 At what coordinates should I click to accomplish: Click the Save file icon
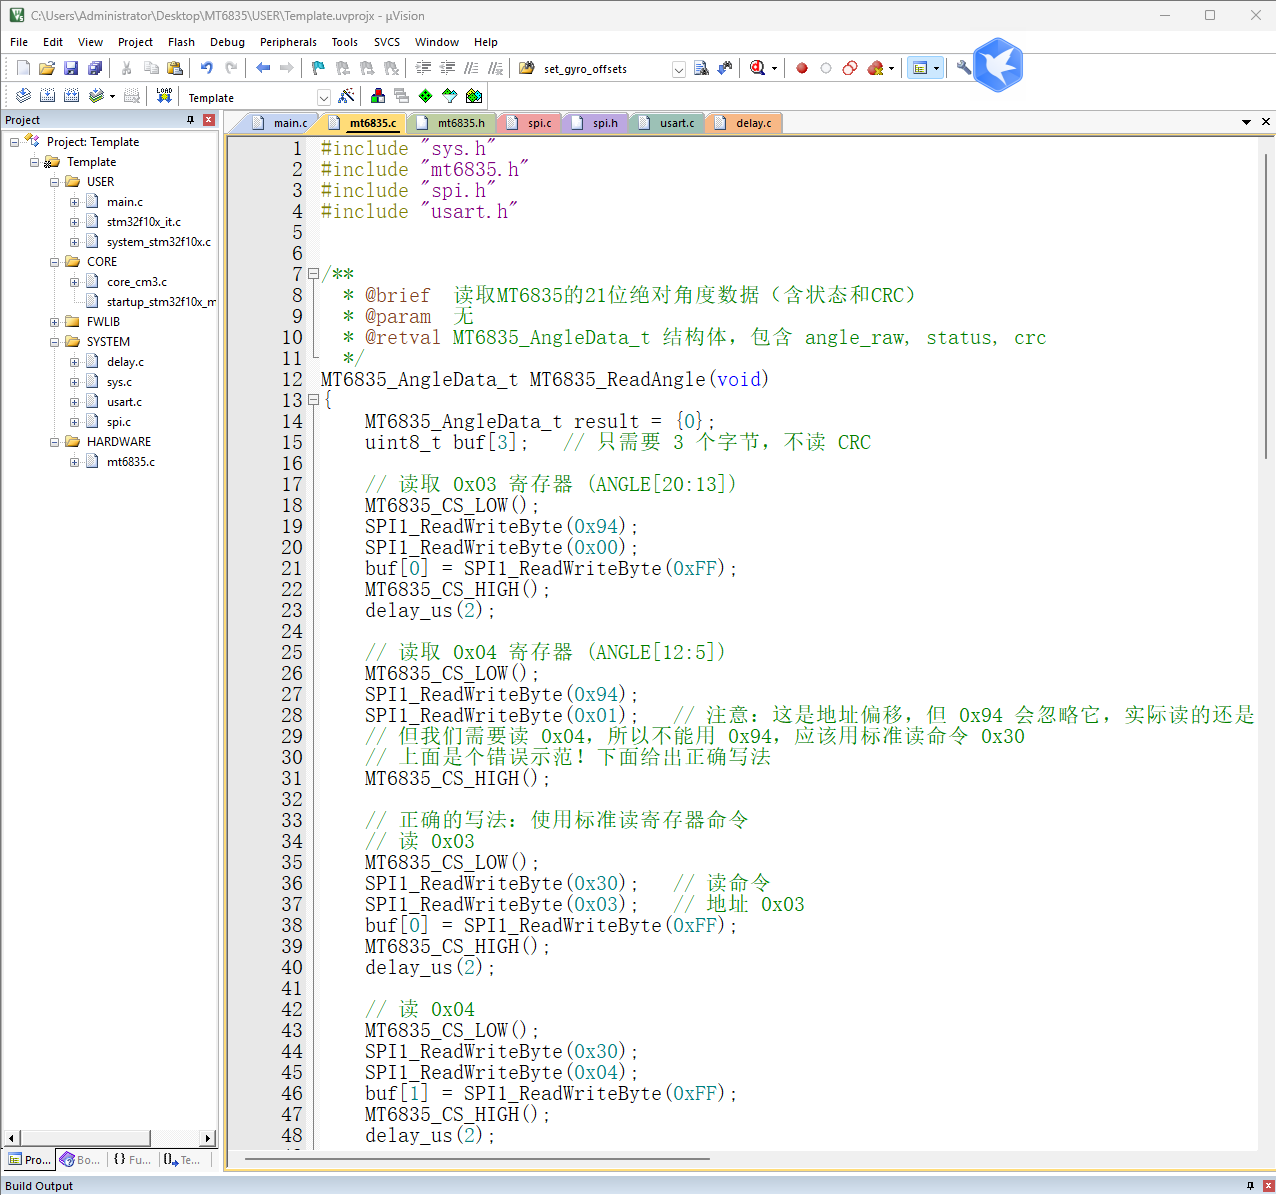71,68
